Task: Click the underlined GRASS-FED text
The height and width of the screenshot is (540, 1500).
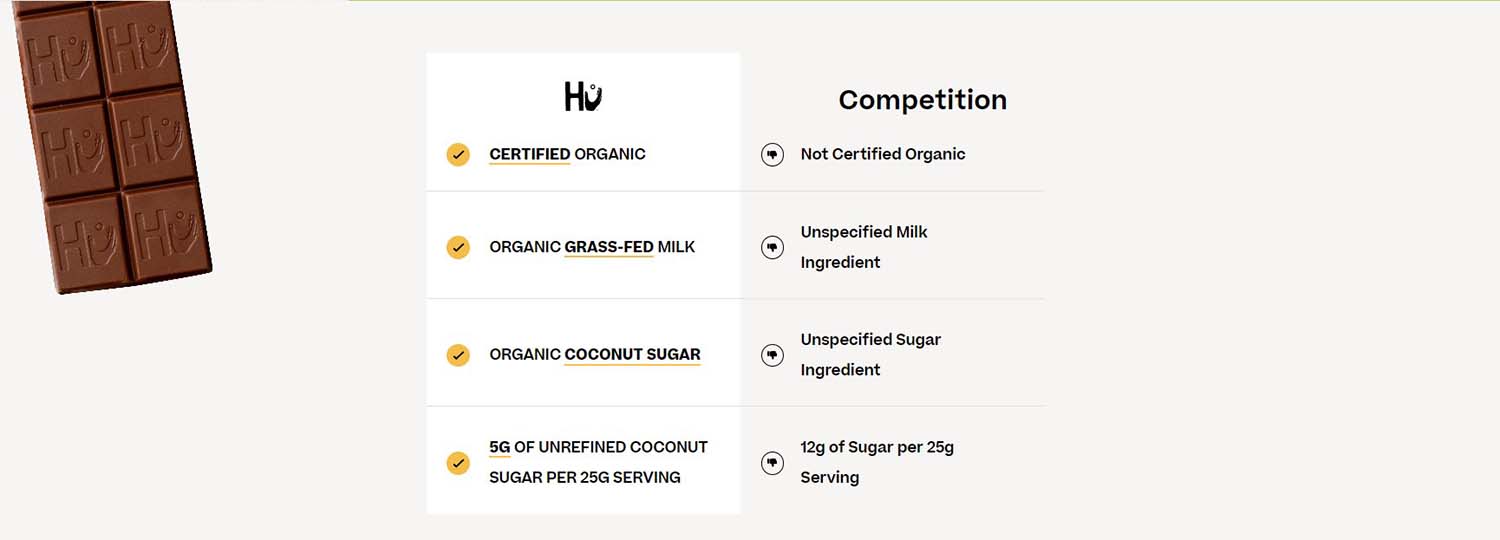Action: 609,247
